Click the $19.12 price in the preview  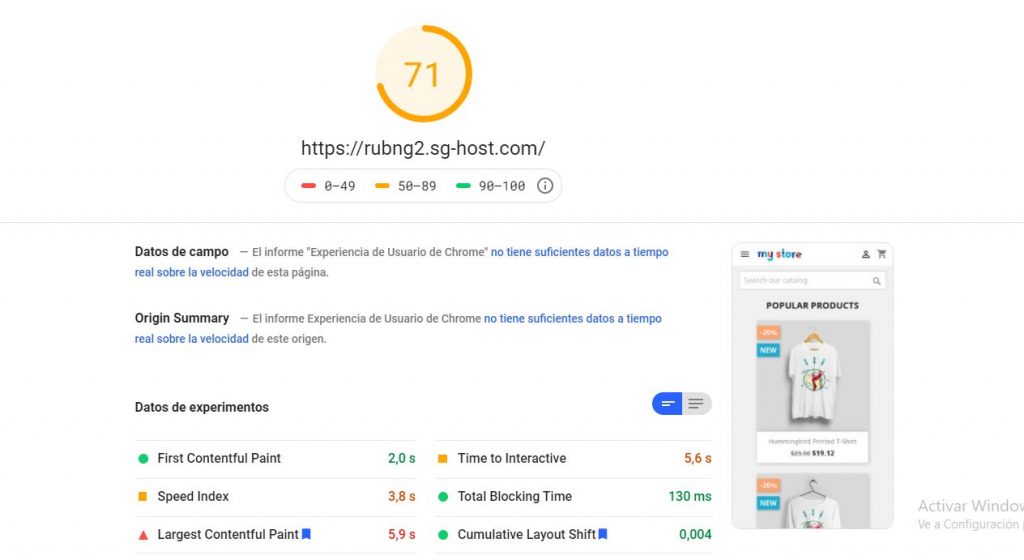tap(823, 453)
